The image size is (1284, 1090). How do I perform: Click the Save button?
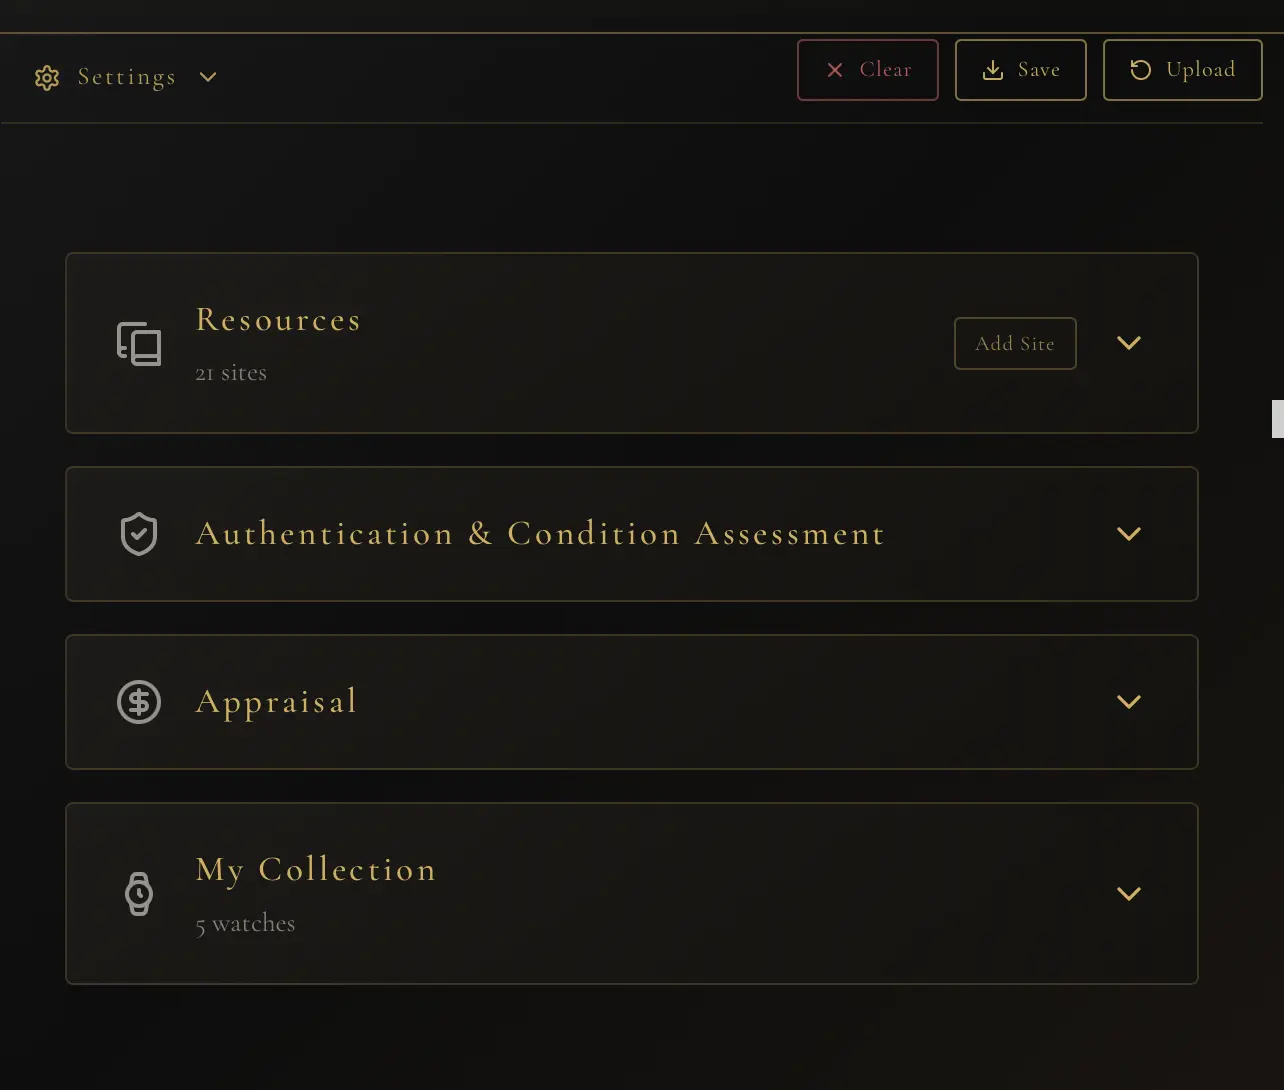1021,70
